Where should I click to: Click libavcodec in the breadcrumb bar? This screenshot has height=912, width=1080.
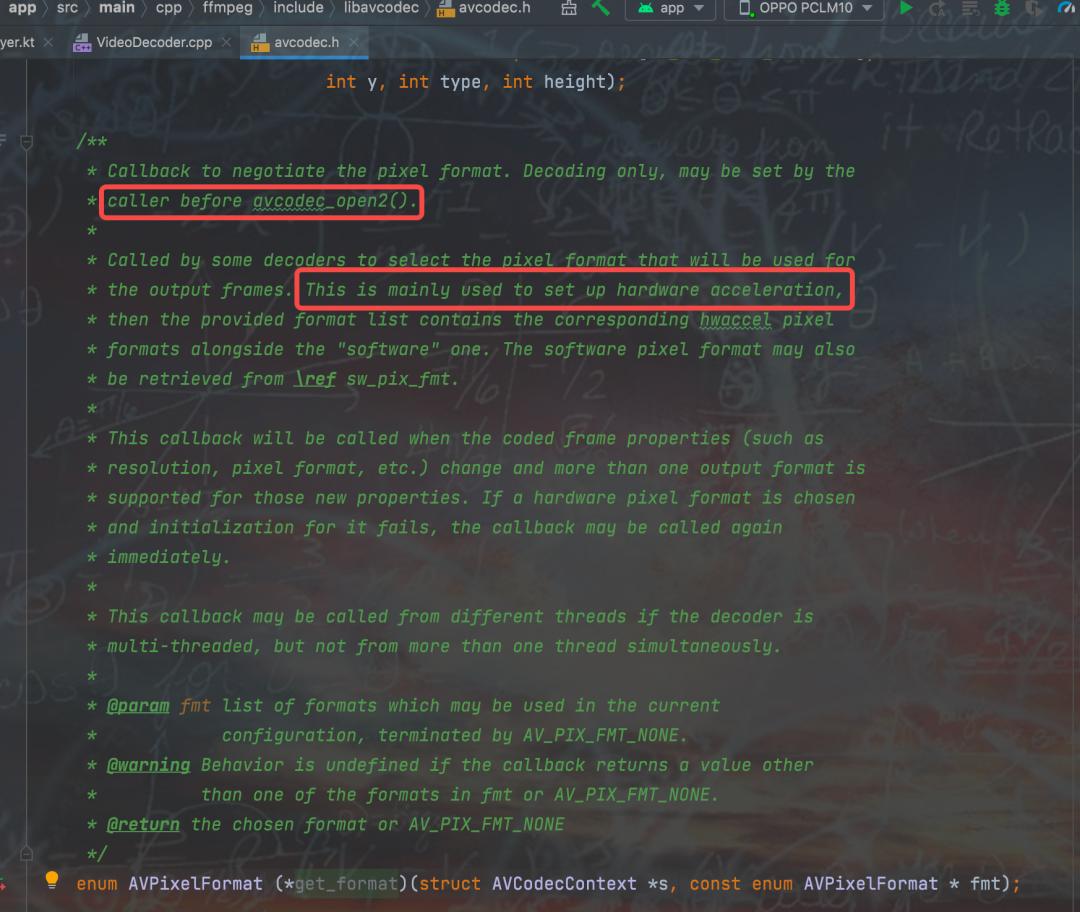381,8
